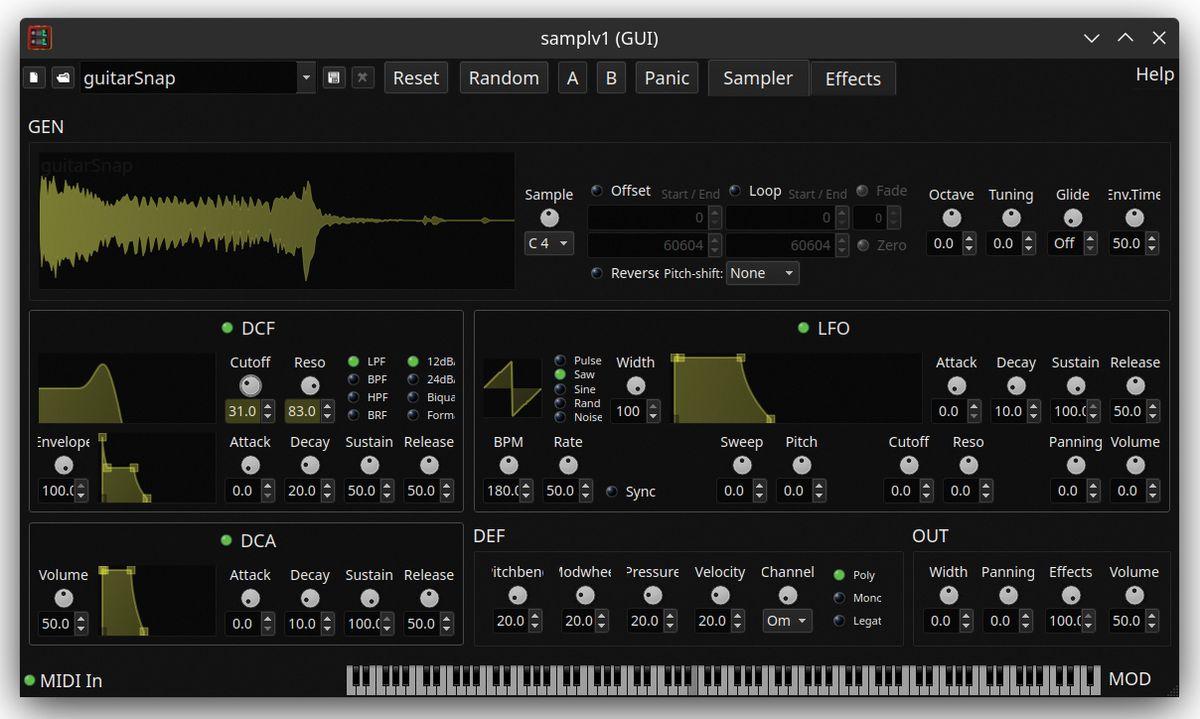The image size is (1200, 719).
Task: Open a preset file using the folder icon
Action: pyautogui.click(x=62, y=77)
